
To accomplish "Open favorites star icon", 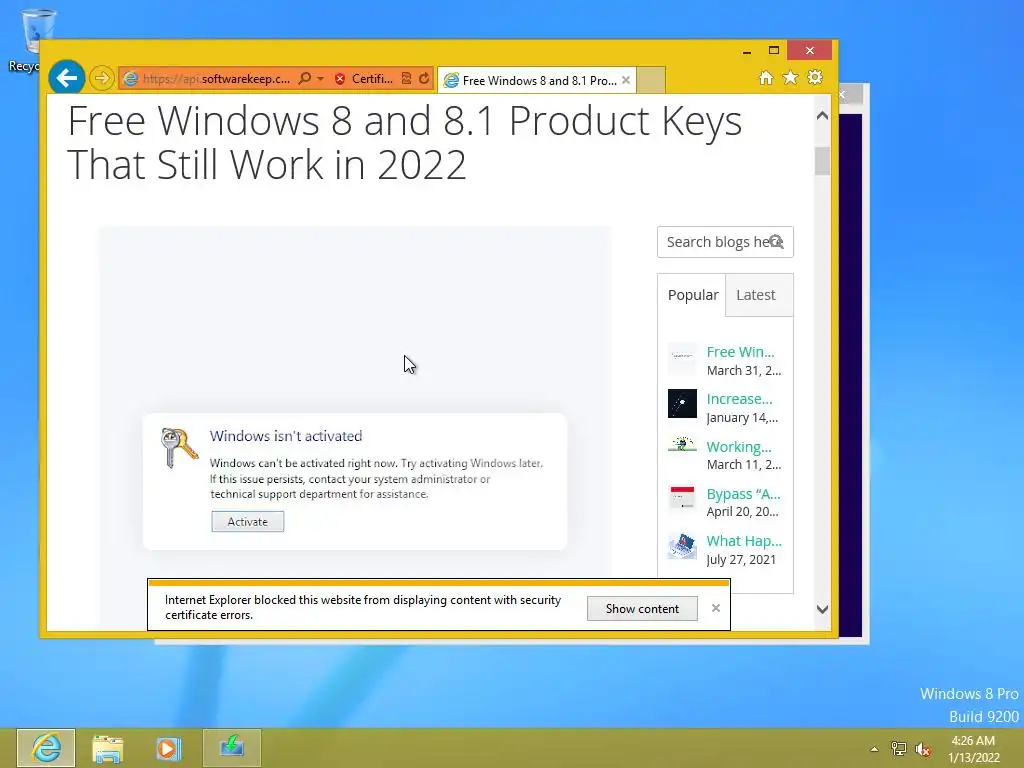I will pyautogui.click(x=790, y=78).
